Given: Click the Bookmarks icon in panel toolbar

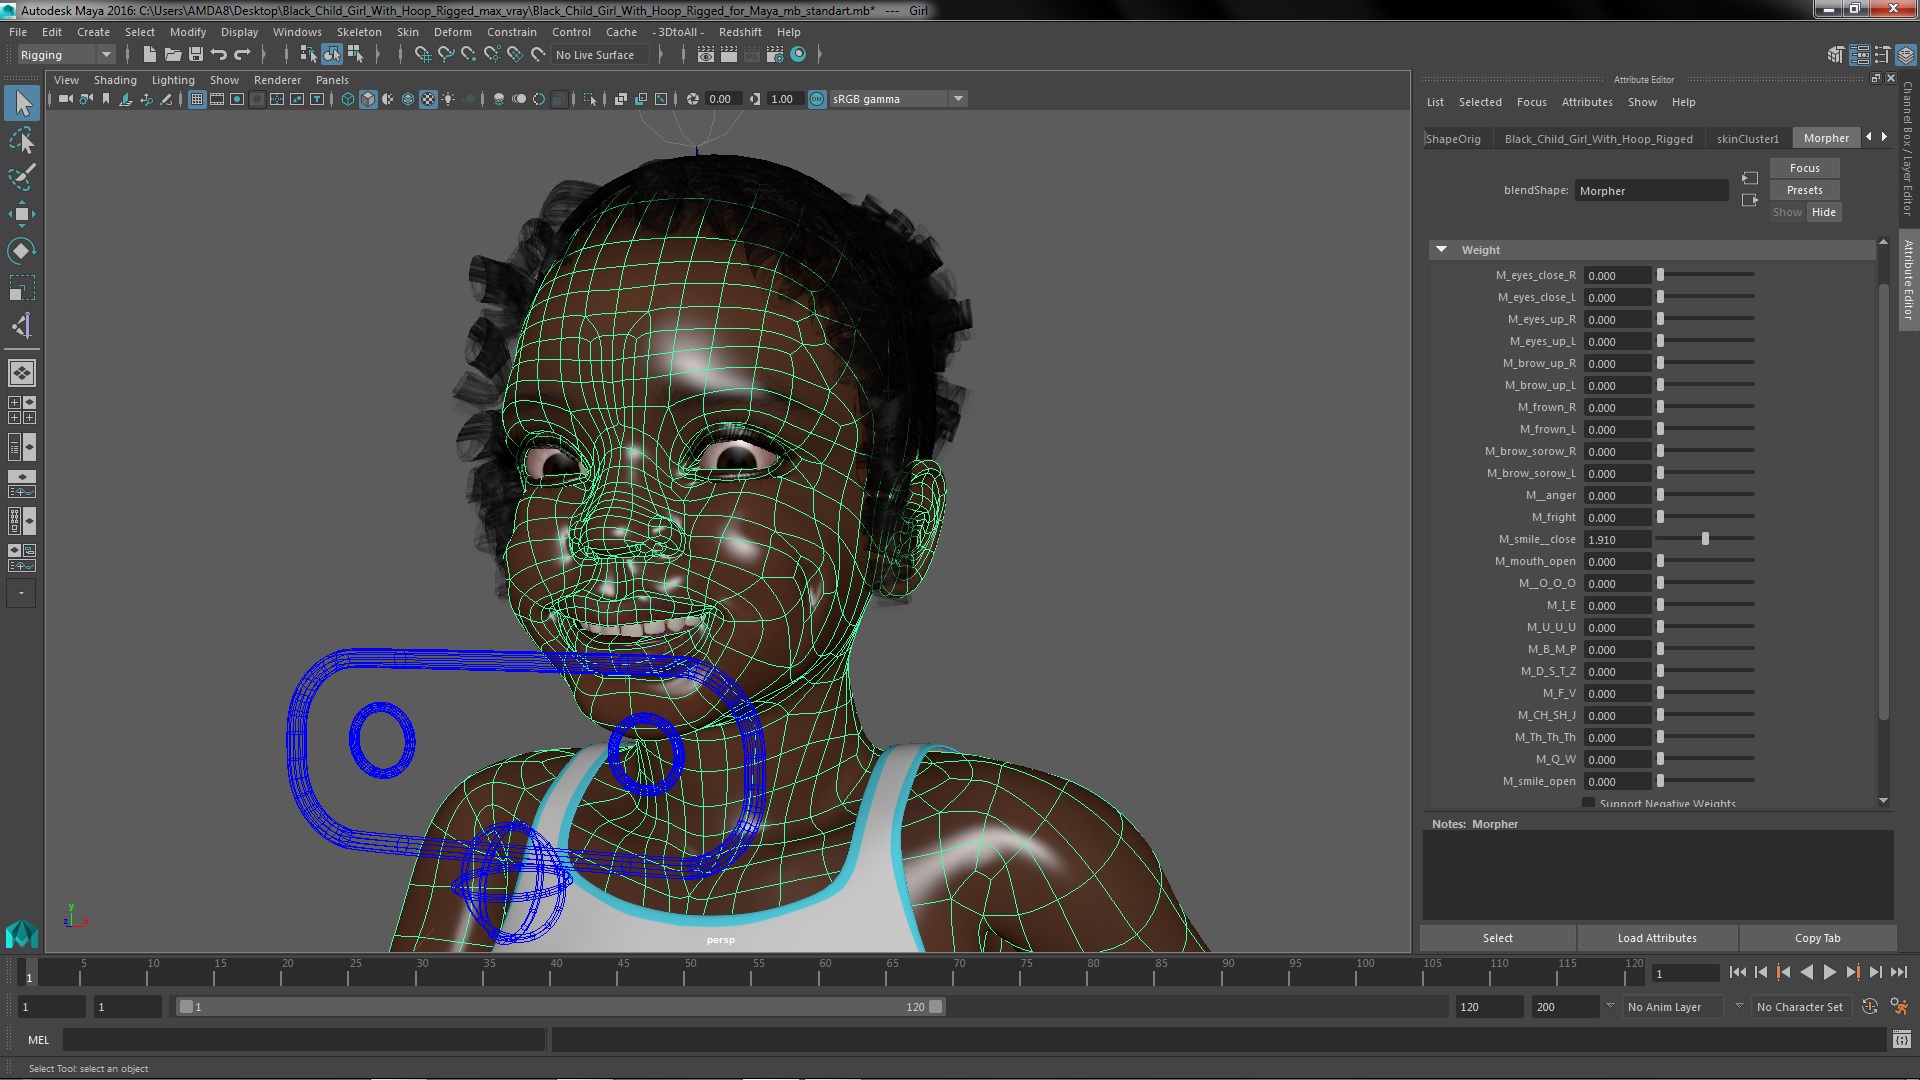Looking at the screenshot, I should tap(106, 99).
